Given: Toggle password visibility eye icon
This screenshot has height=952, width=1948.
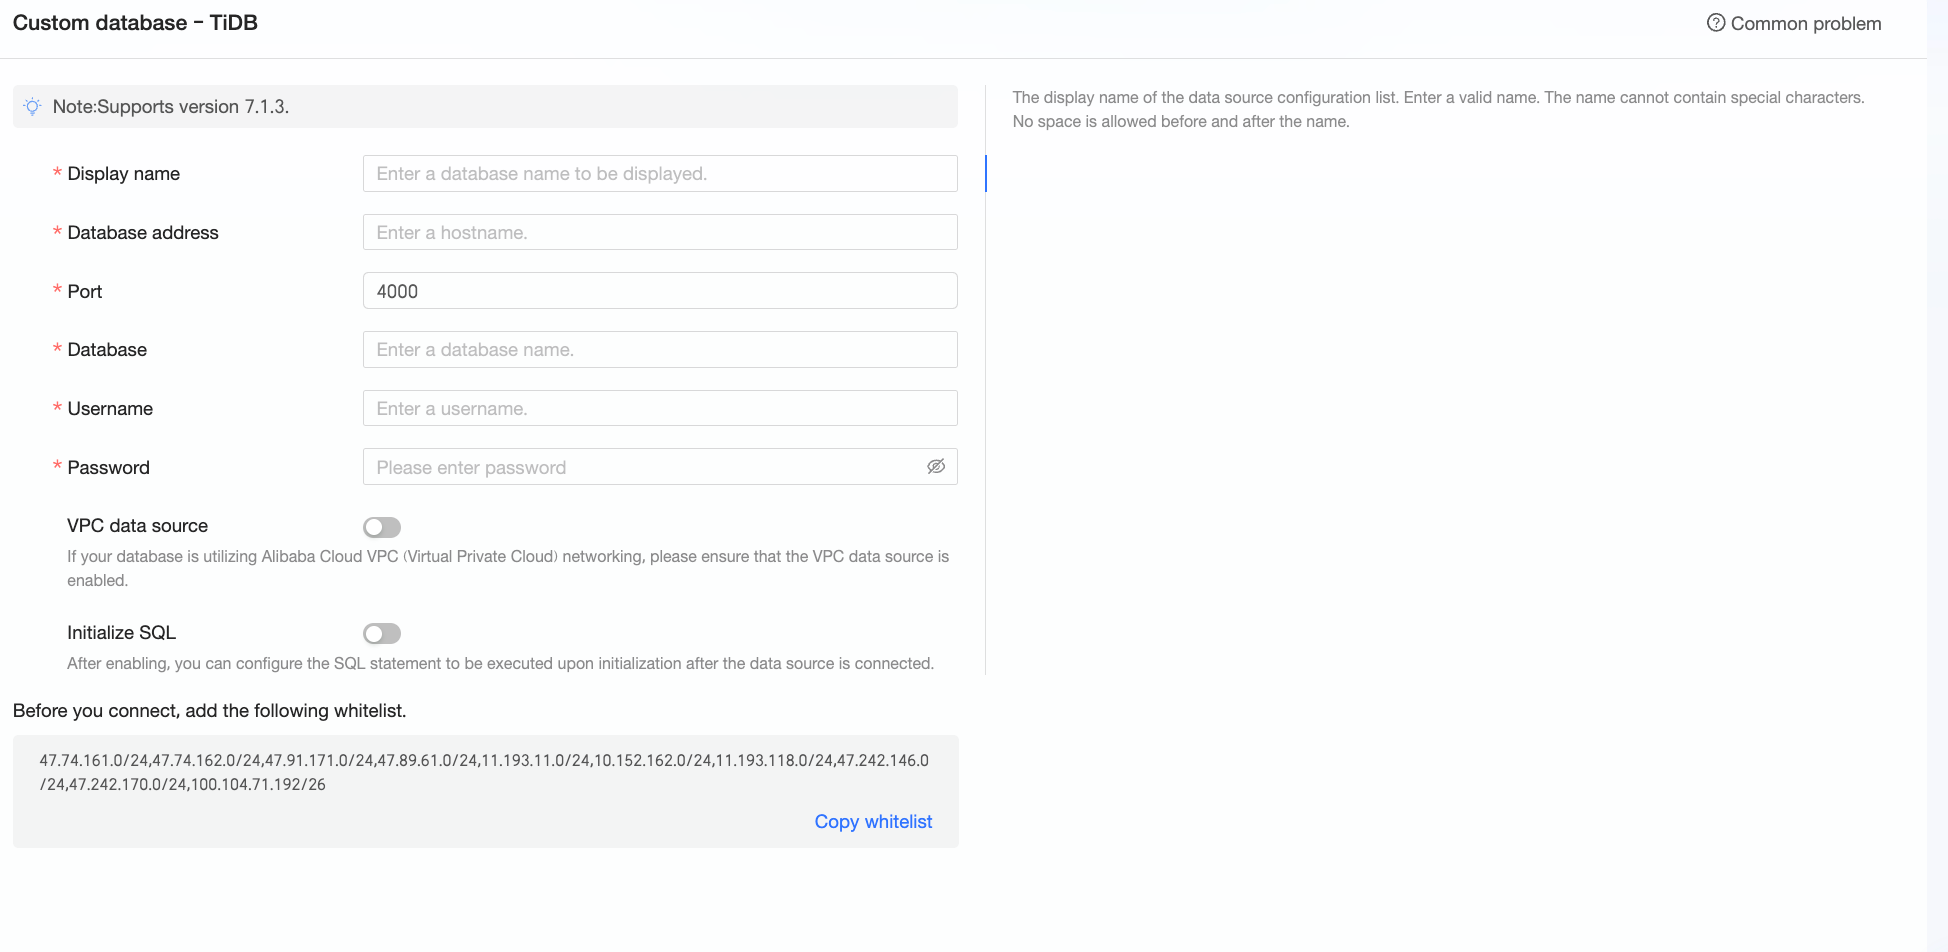Looking at the screenshot, I should 936,467.
